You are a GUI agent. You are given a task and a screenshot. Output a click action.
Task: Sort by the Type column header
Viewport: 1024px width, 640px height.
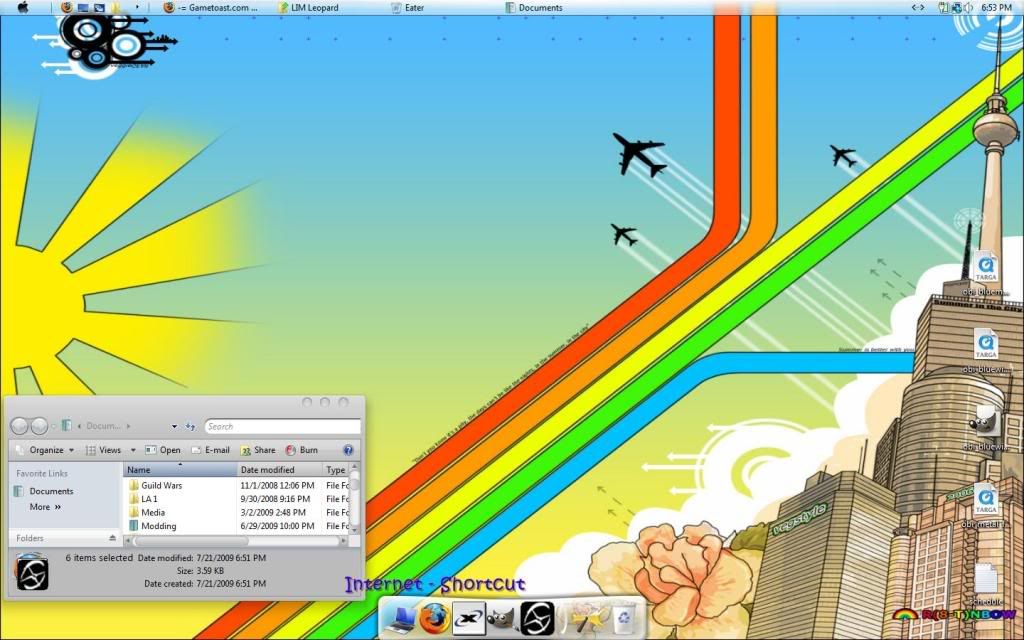(x=336, y=470)
